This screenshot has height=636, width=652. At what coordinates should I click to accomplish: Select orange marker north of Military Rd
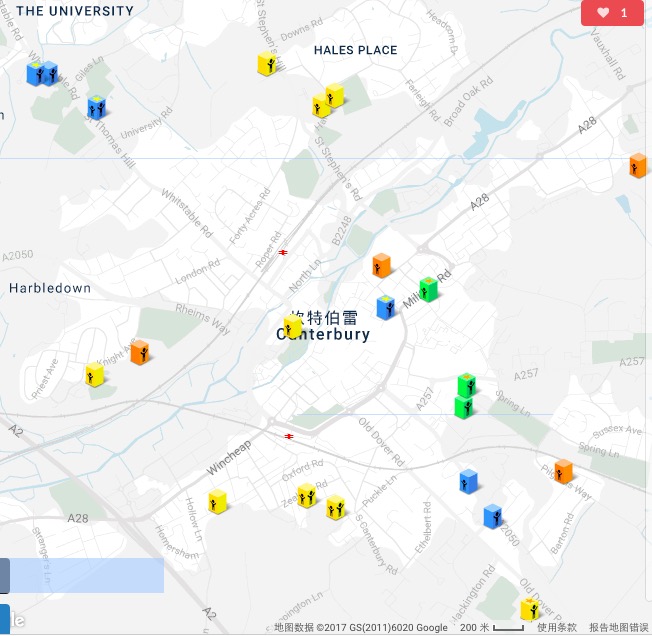(381, 265)
